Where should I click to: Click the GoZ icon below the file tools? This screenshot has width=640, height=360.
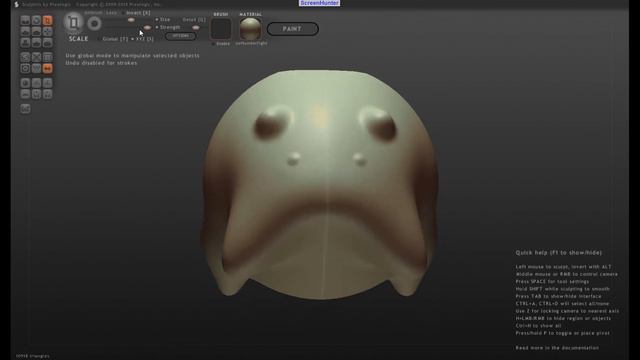(25, 109)
